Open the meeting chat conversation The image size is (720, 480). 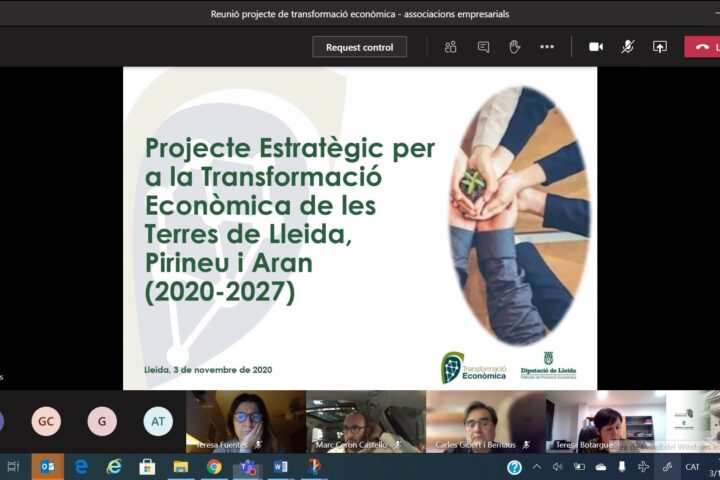[x=483, y=47]
